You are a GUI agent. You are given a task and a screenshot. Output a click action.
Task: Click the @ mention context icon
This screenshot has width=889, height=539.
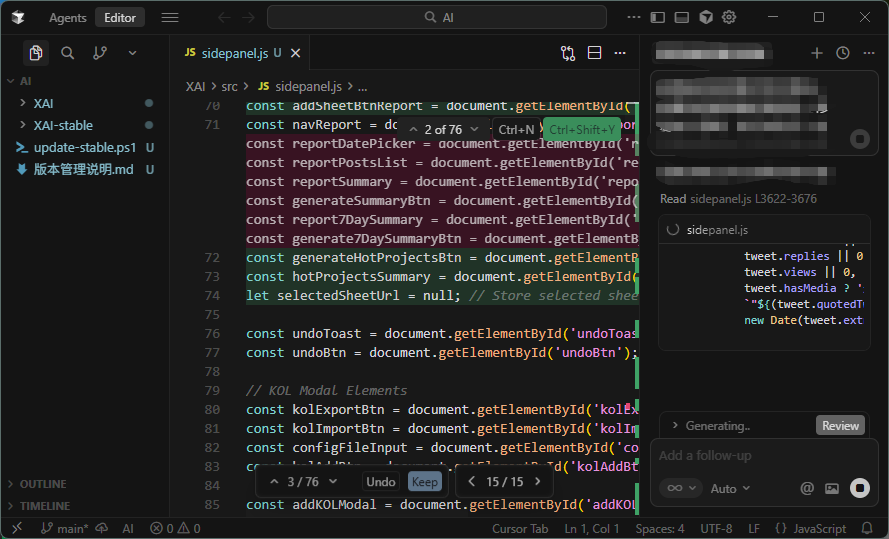[x=807, y=488]
